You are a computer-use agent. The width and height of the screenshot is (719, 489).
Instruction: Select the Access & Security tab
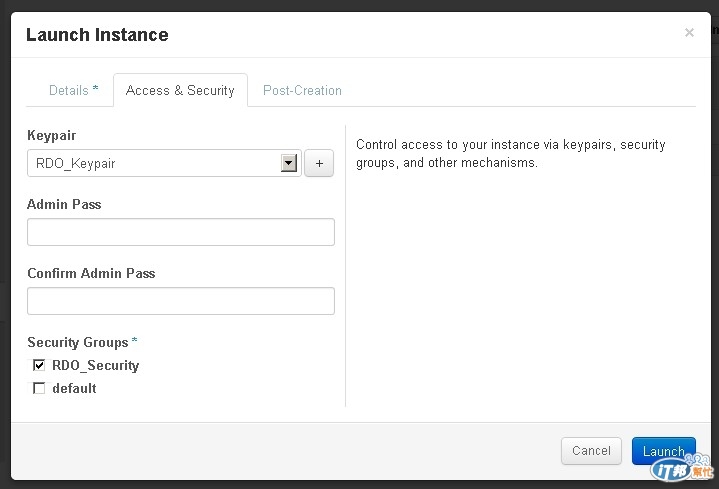point(180,90)
